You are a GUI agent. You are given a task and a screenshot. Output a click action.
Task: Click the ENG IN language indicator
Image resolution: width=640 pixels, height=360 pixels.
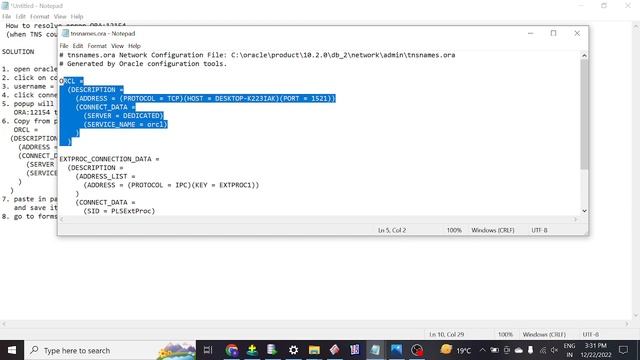(569, 350)
